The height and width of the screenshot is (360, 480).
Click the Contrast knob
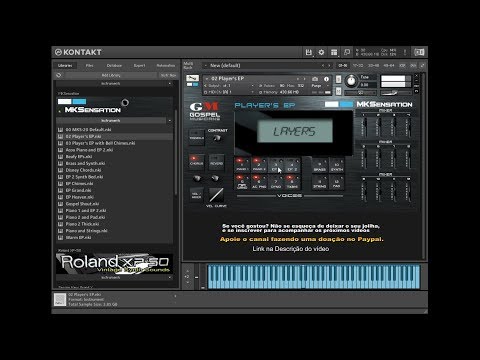tap(217, 138)
